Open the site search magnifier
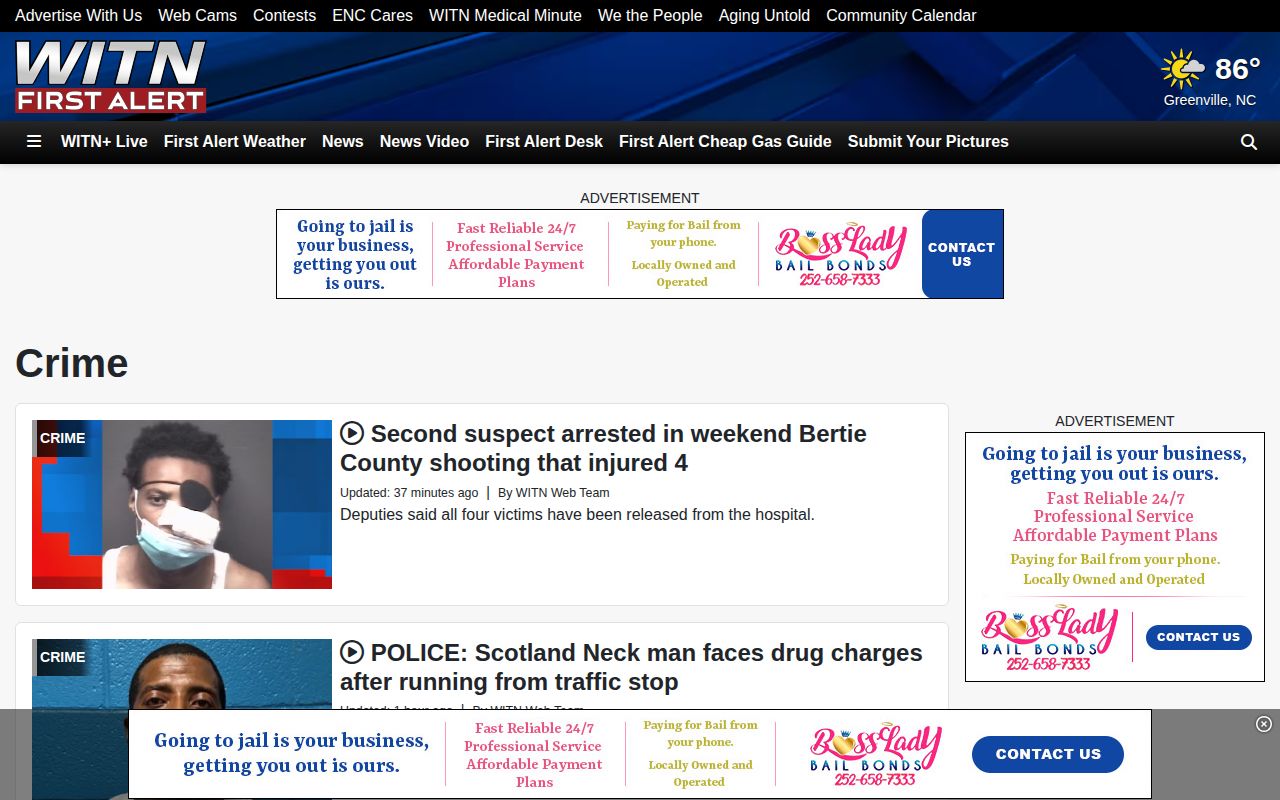This screenshot has width=1280, height=800. coord(1248,142)
